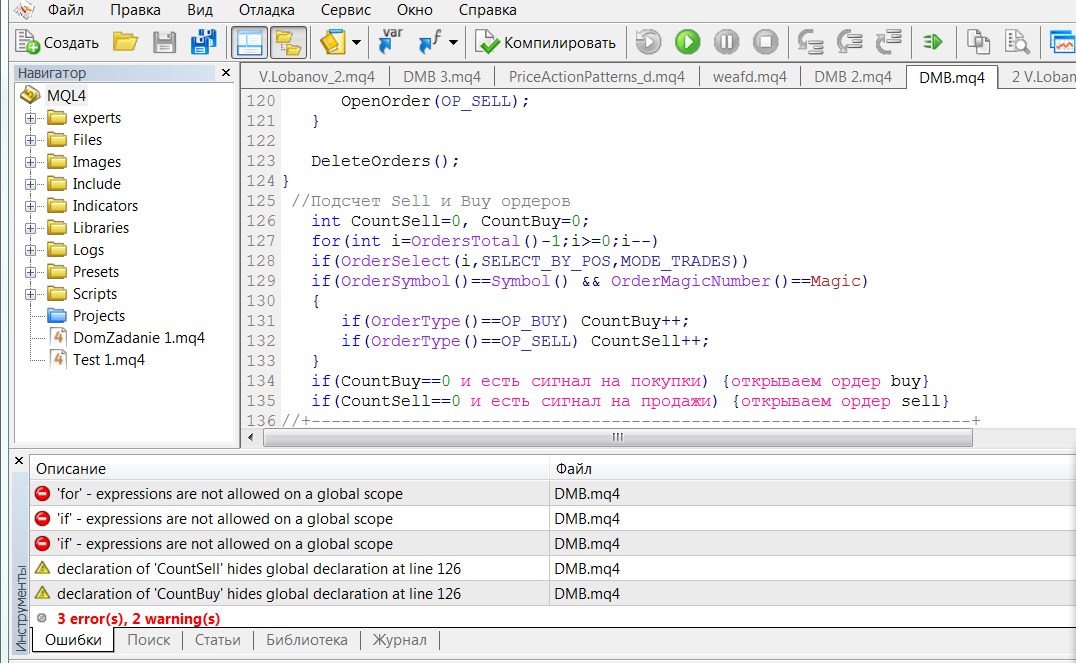Image resolution: width=1076 pixels, height=663 pixels.
Task: Expand the Presets folder
Action: pyautogui.click(x=30, y=272)
